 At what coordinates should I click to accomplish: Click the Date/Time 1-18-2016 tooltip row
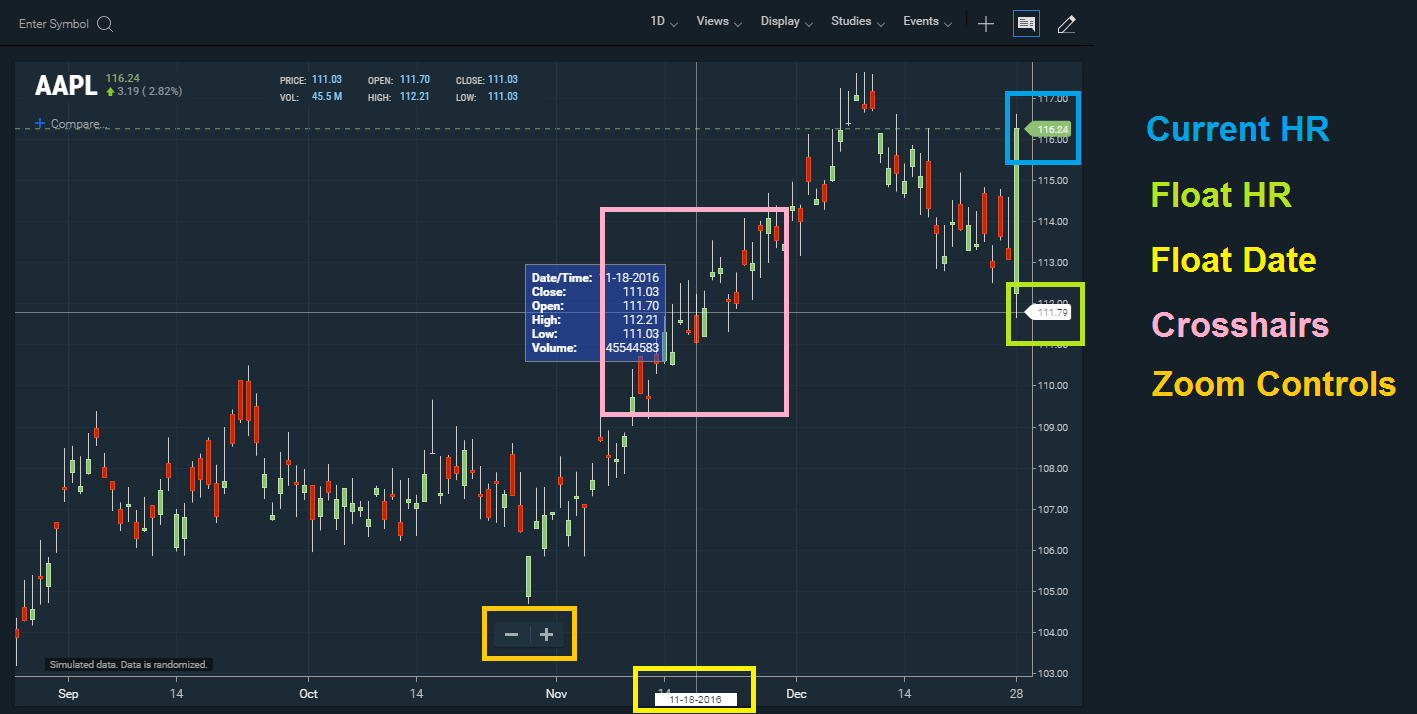point(595,278)
